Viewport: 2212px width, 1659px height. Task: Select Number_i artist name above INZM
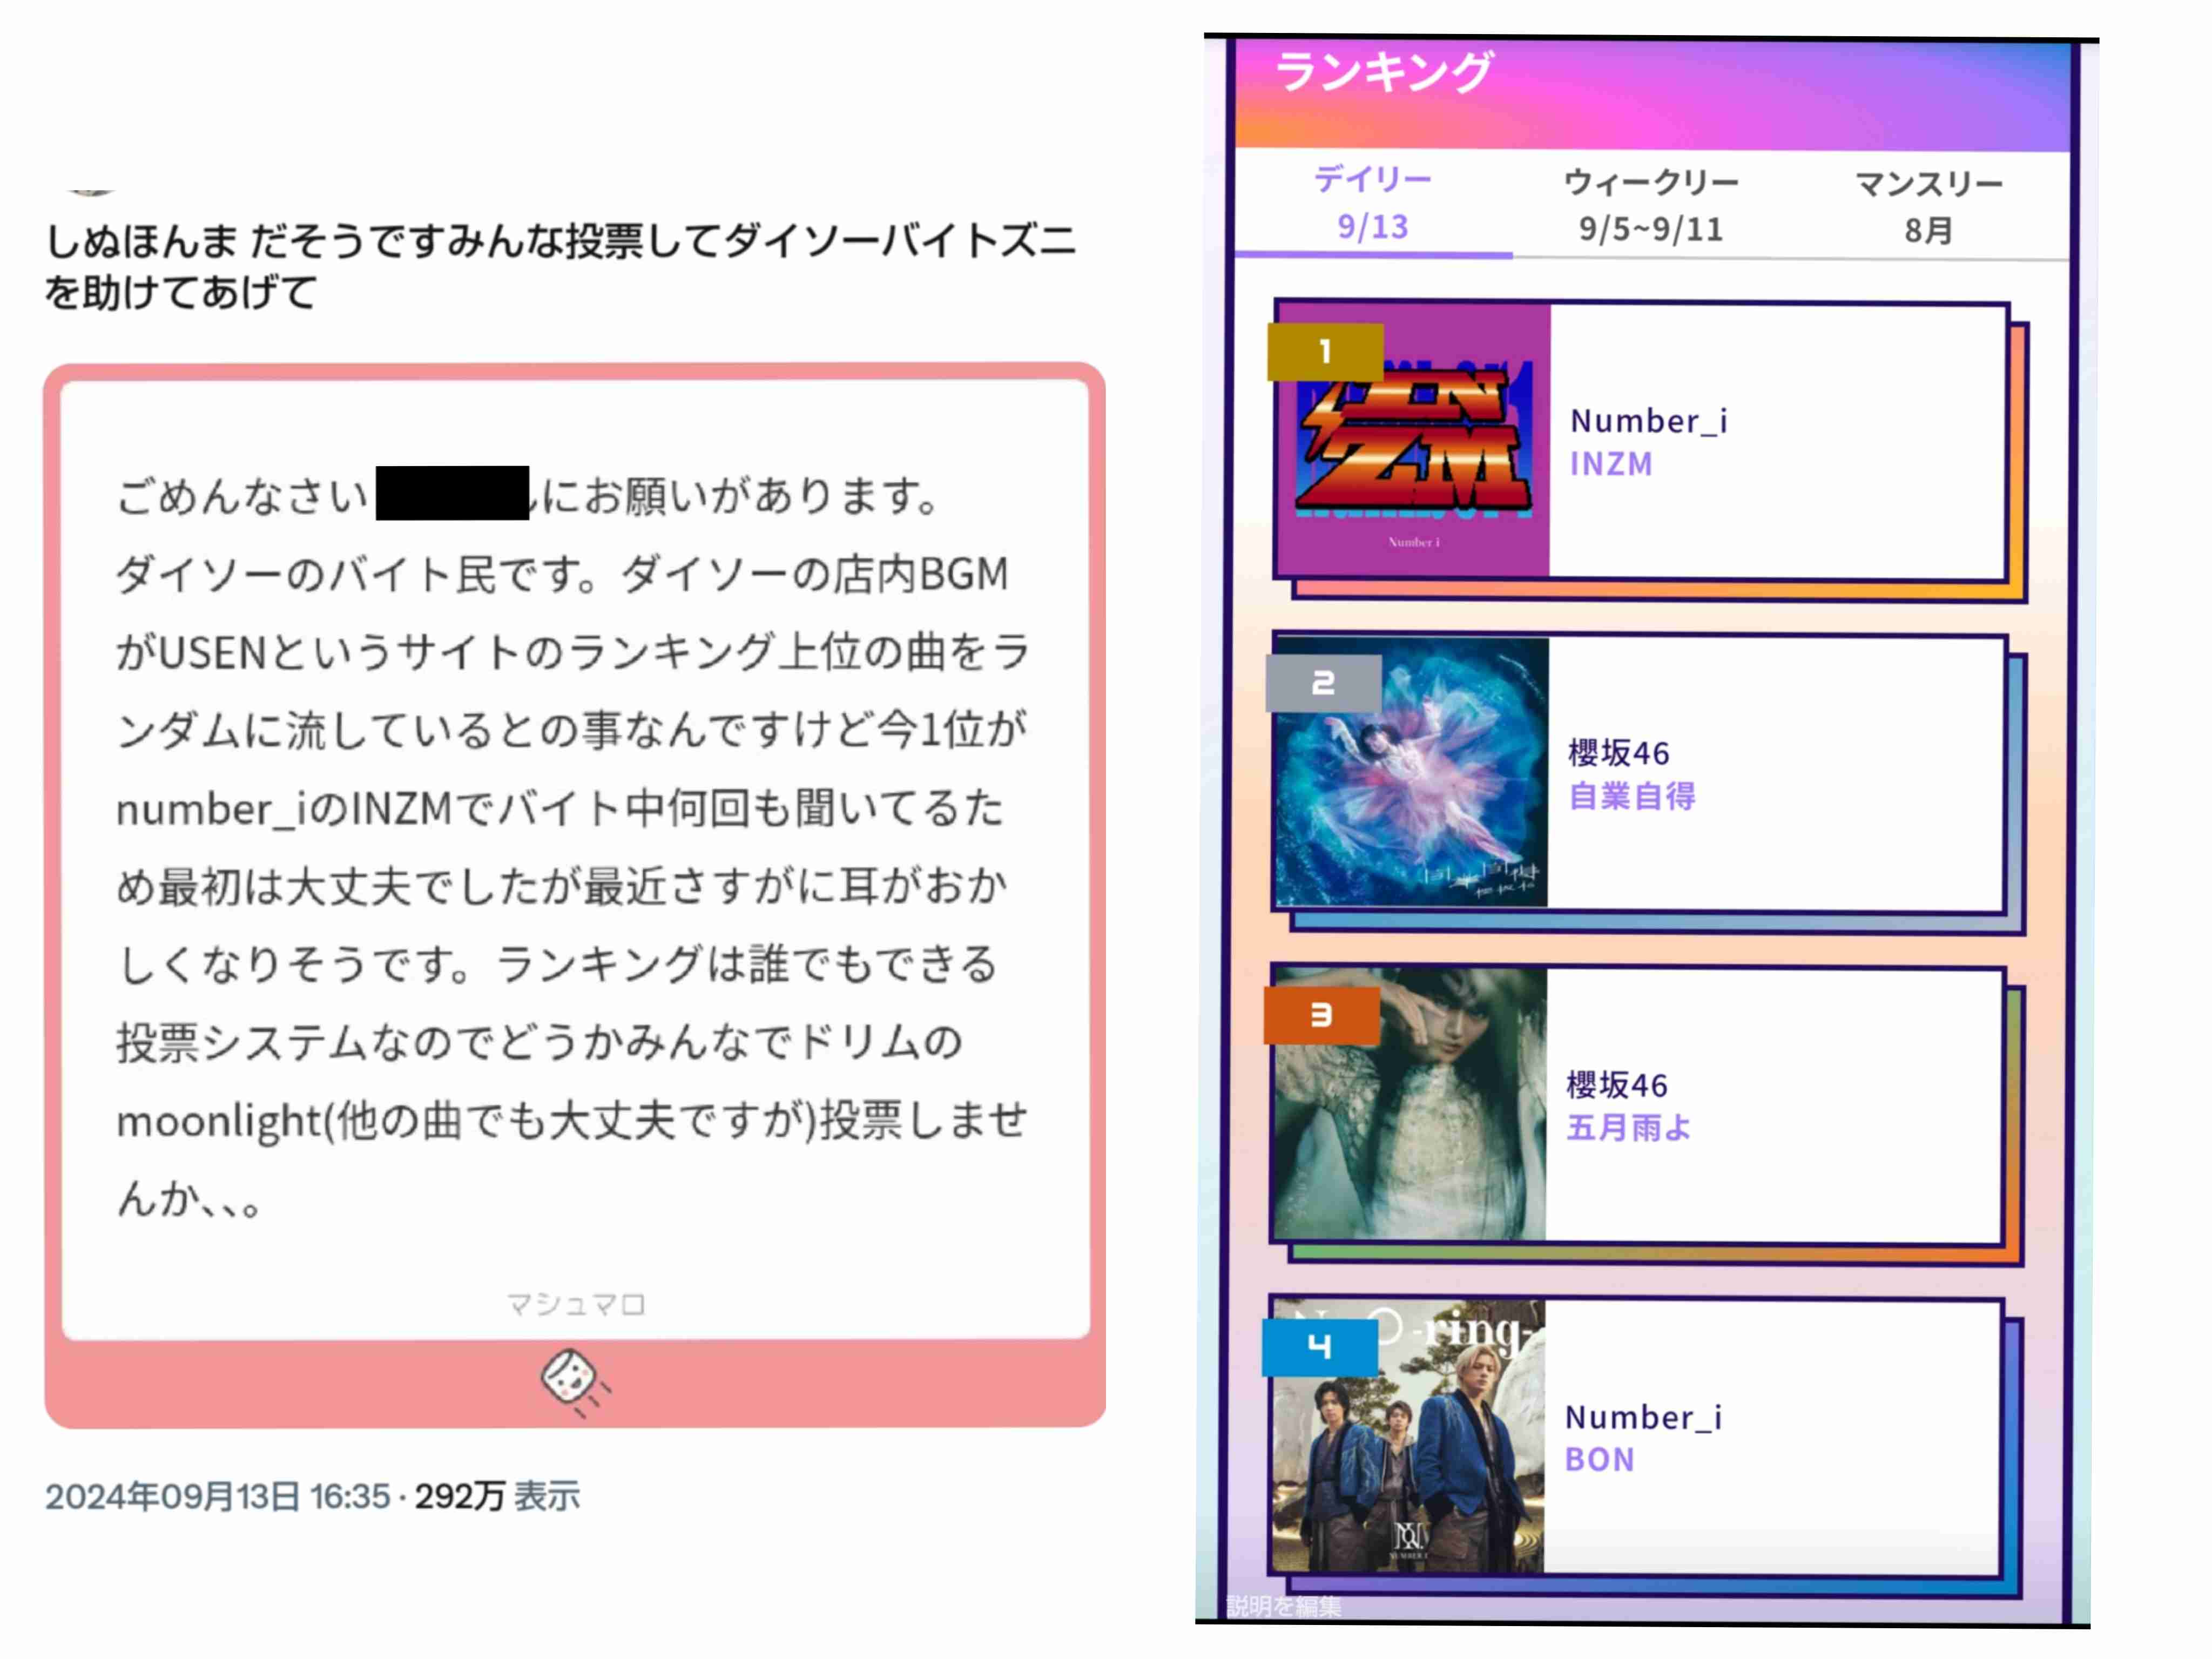coord(1649,421)
